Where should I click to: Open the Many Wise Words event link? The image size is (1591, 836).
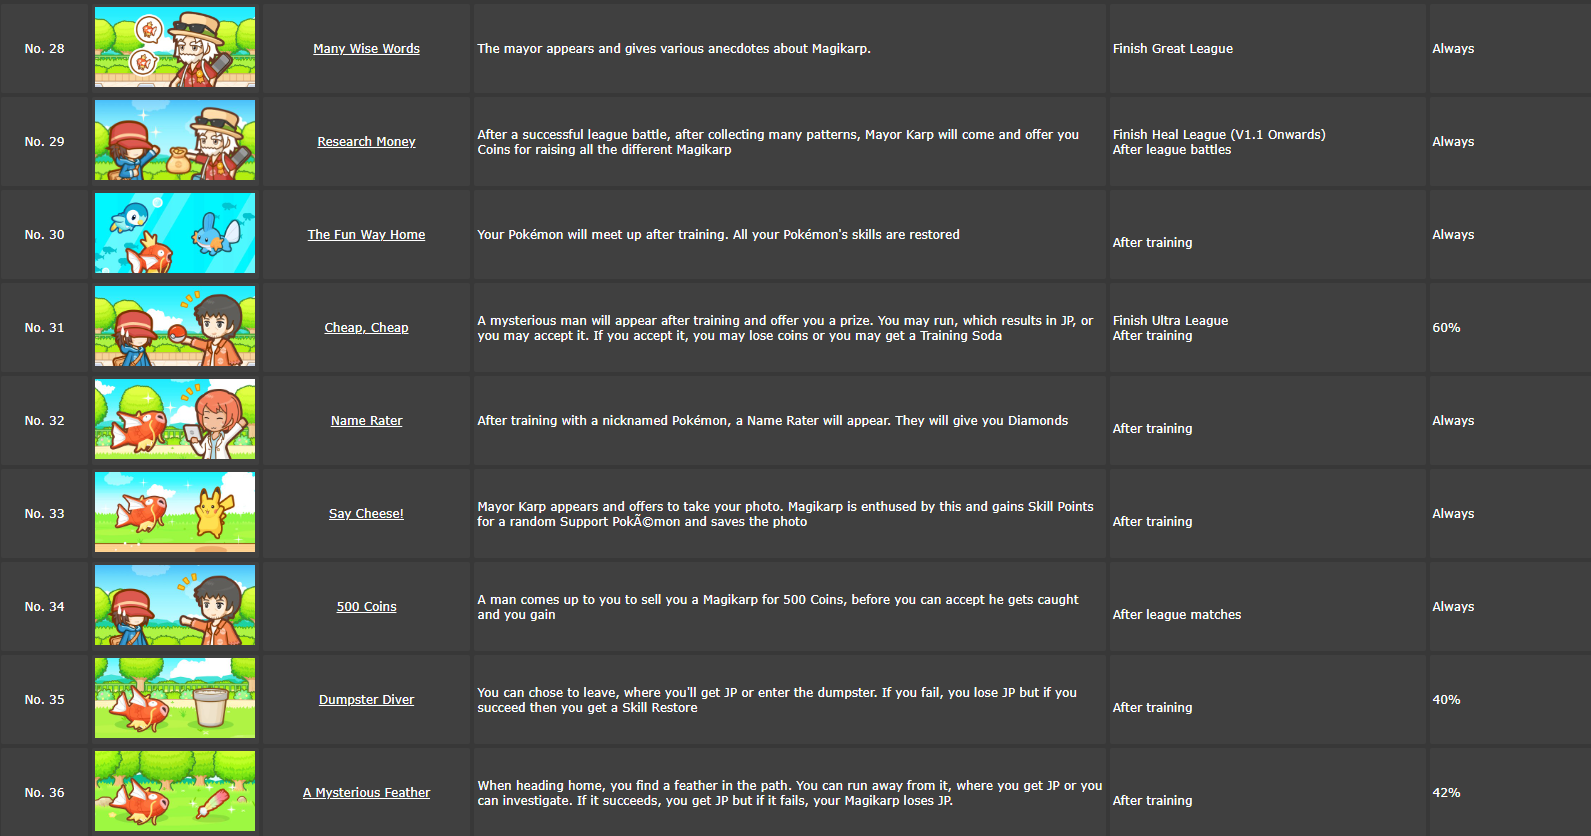(x=366, y=48)
